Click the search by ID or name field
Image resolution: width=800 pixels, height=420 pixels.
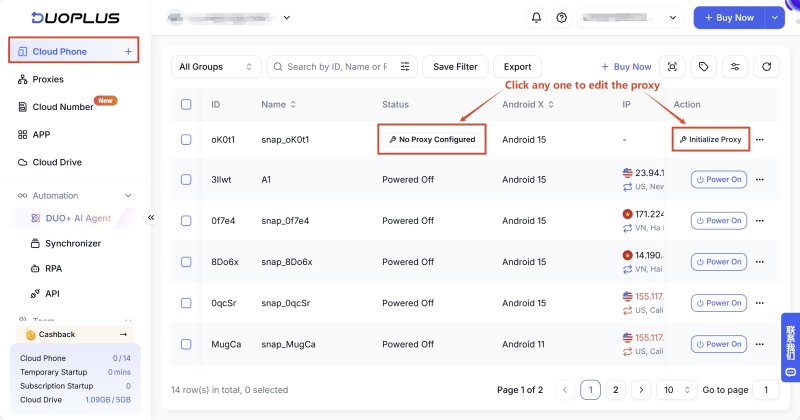337,67
